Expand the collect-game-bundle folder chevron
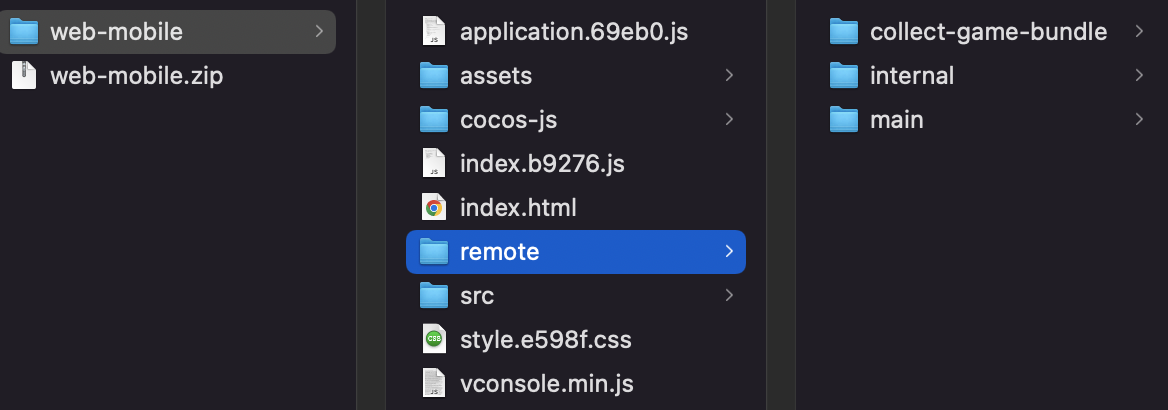 tap(1139, 32)
